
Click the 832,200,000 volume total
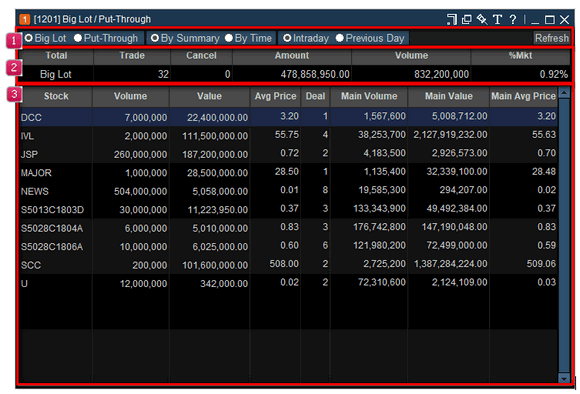[441, 74]
